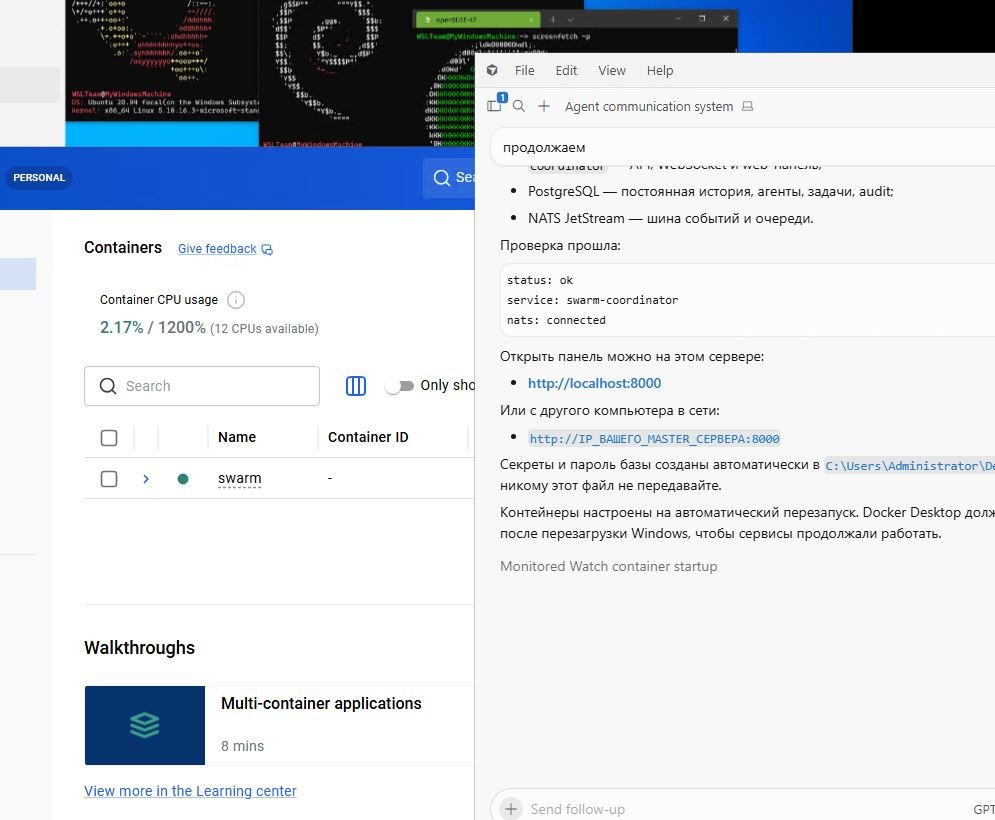Check the select-all containers checkbox
995x820 pixels.
pyautogui.click(x=109, y=438)
